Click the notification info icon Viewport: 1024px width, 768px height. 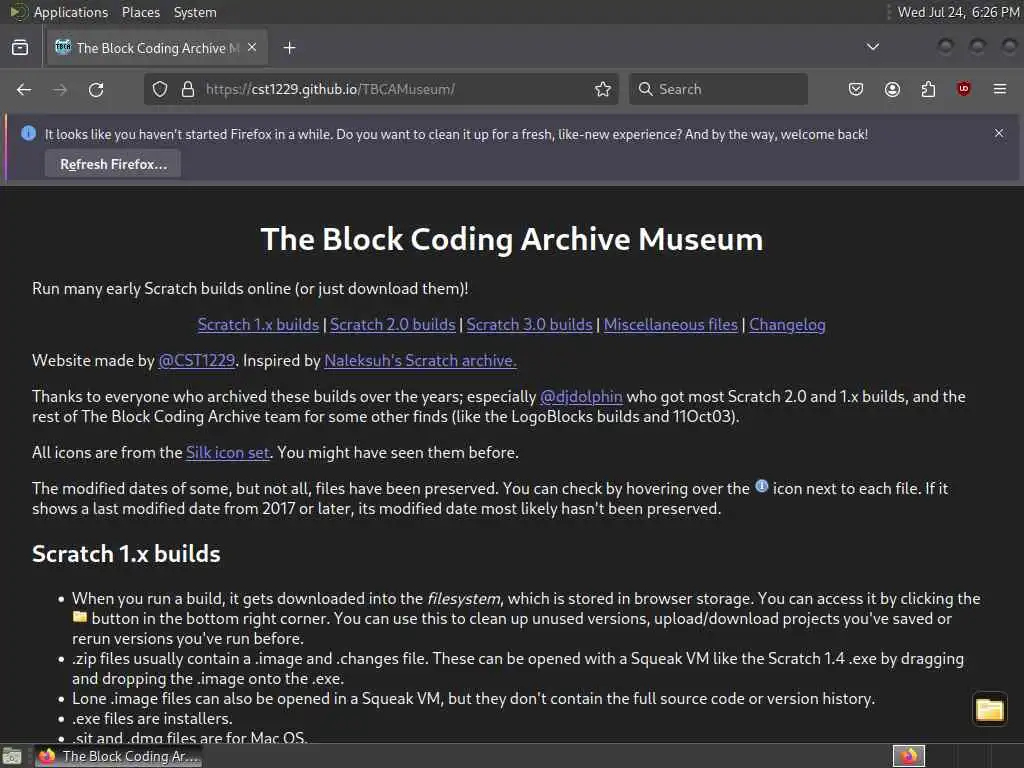[x=28, y=133]
